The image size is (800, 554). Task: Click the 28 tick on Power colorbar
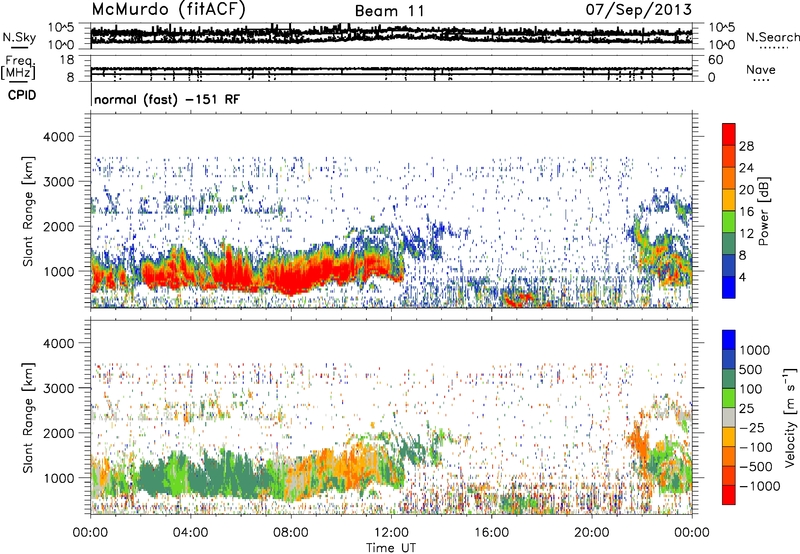click(746, 146)
